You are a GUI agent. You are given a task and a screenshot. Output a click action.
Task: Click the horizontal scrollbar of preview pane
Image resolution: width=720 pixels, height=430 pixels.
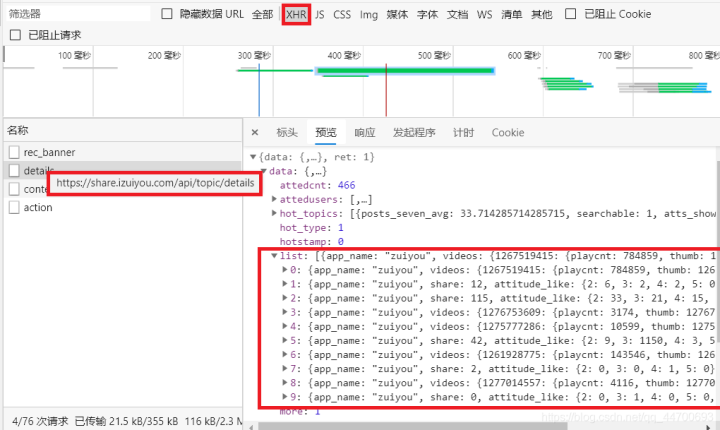pos(412,426)
